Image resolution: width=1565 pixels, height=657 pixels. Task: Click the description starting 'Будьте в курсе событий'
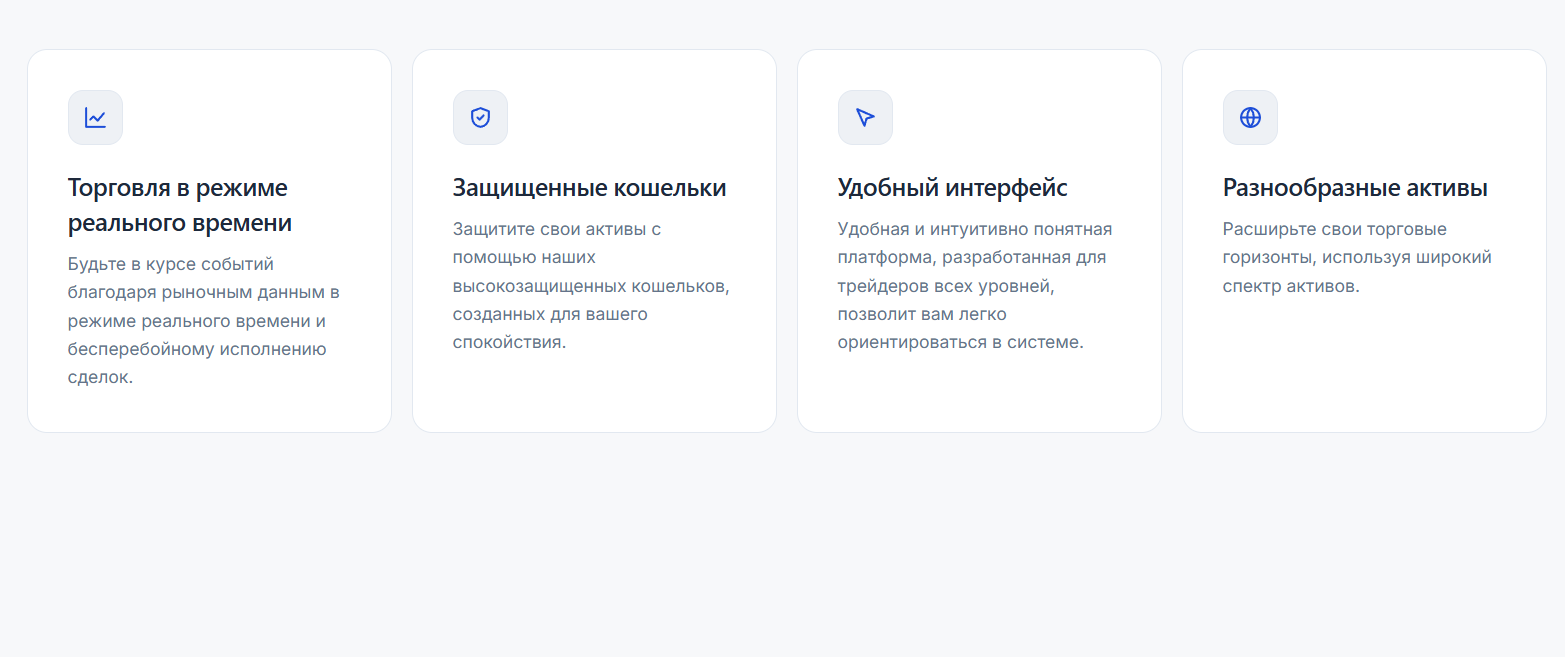point(204,321)
